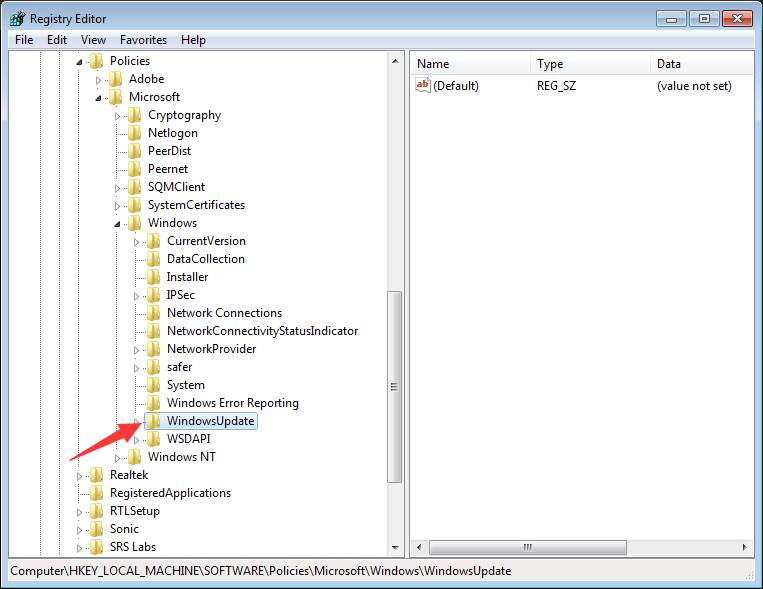Click the DataCollection folder icon
This screenshot has height=589, width=763.
(153, 259)
